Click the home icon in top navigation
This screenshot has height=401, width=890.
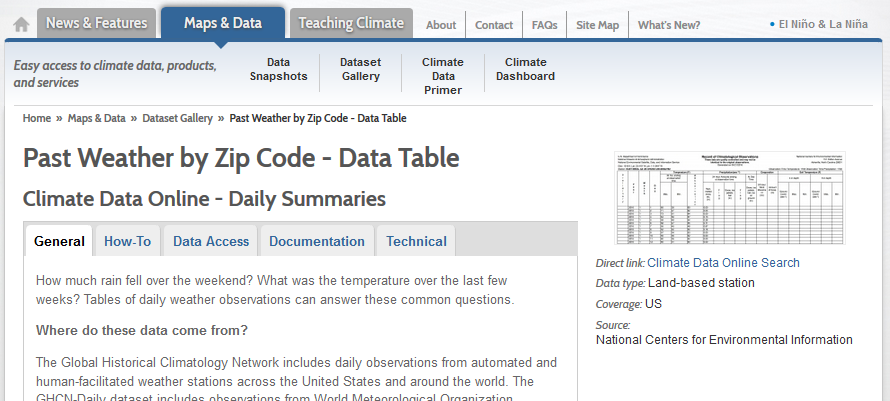21,24
